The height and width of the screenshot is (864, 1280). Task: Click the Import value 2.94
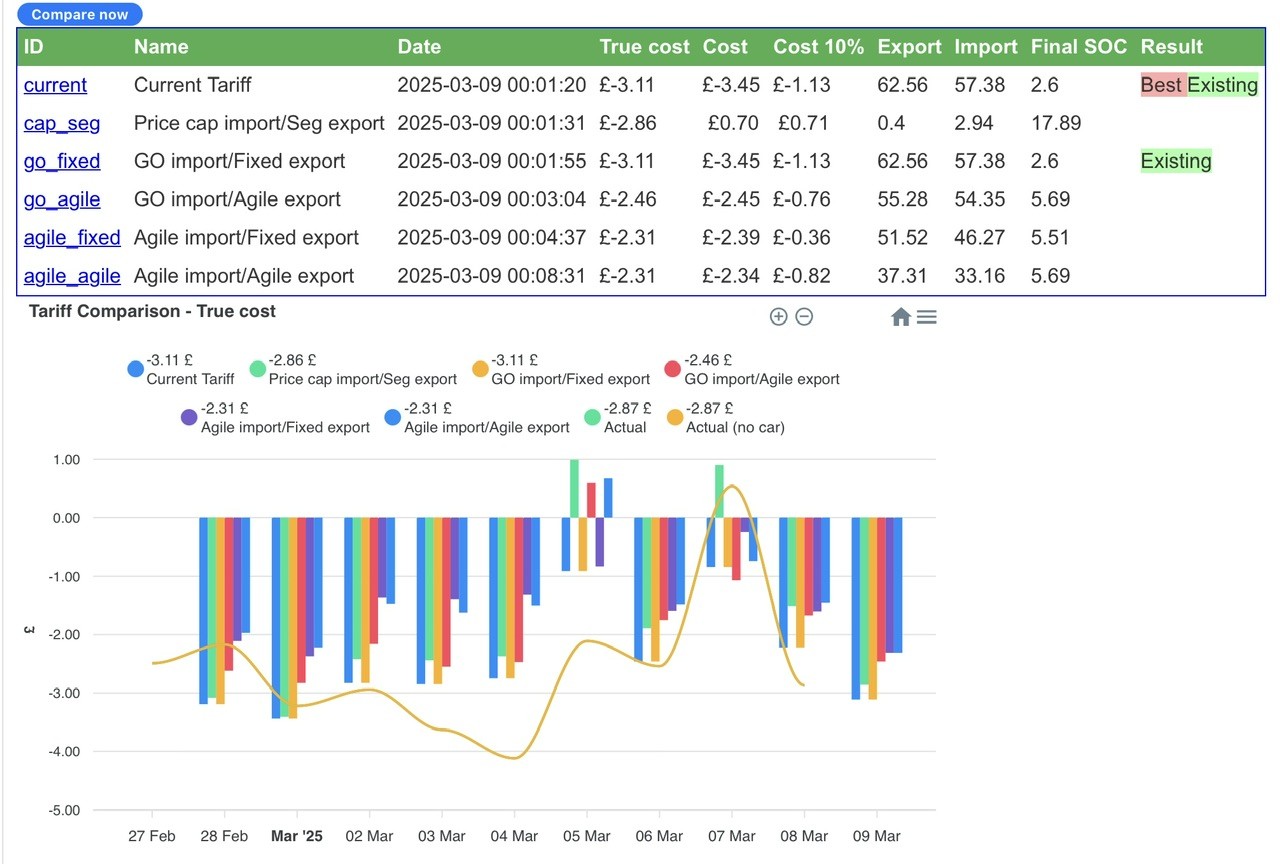(x=974, y=123)
